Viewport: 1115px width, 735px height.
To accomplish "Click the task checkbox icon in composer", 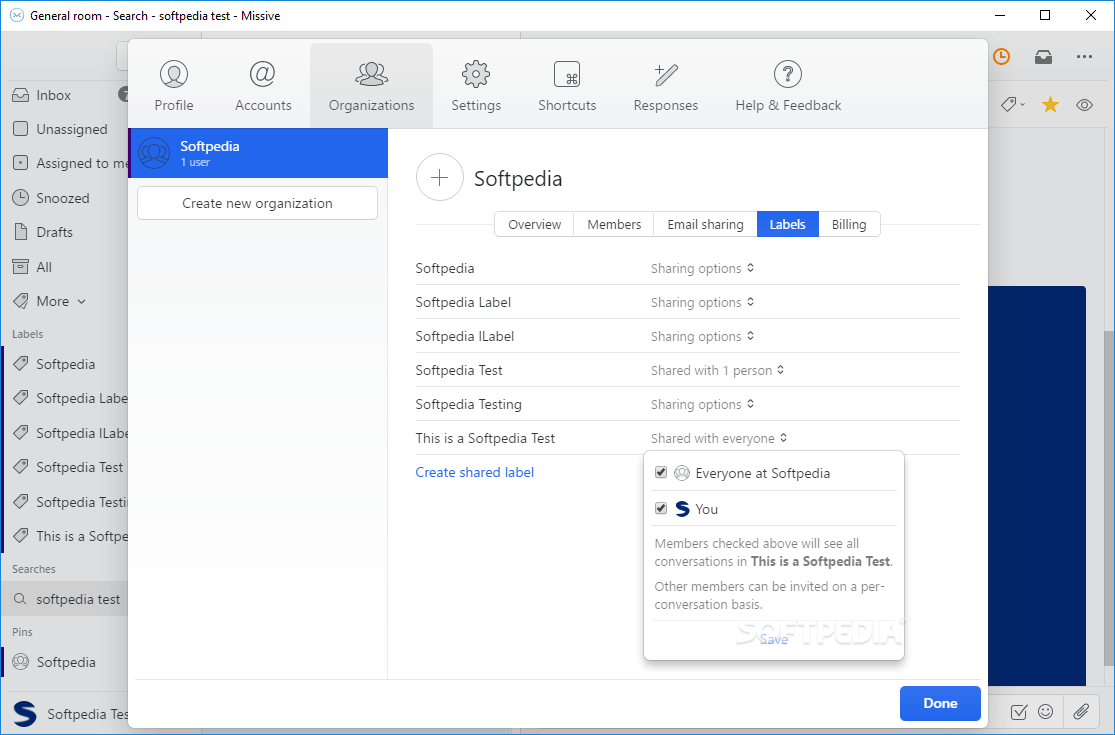I will [x=1018, y=711].
